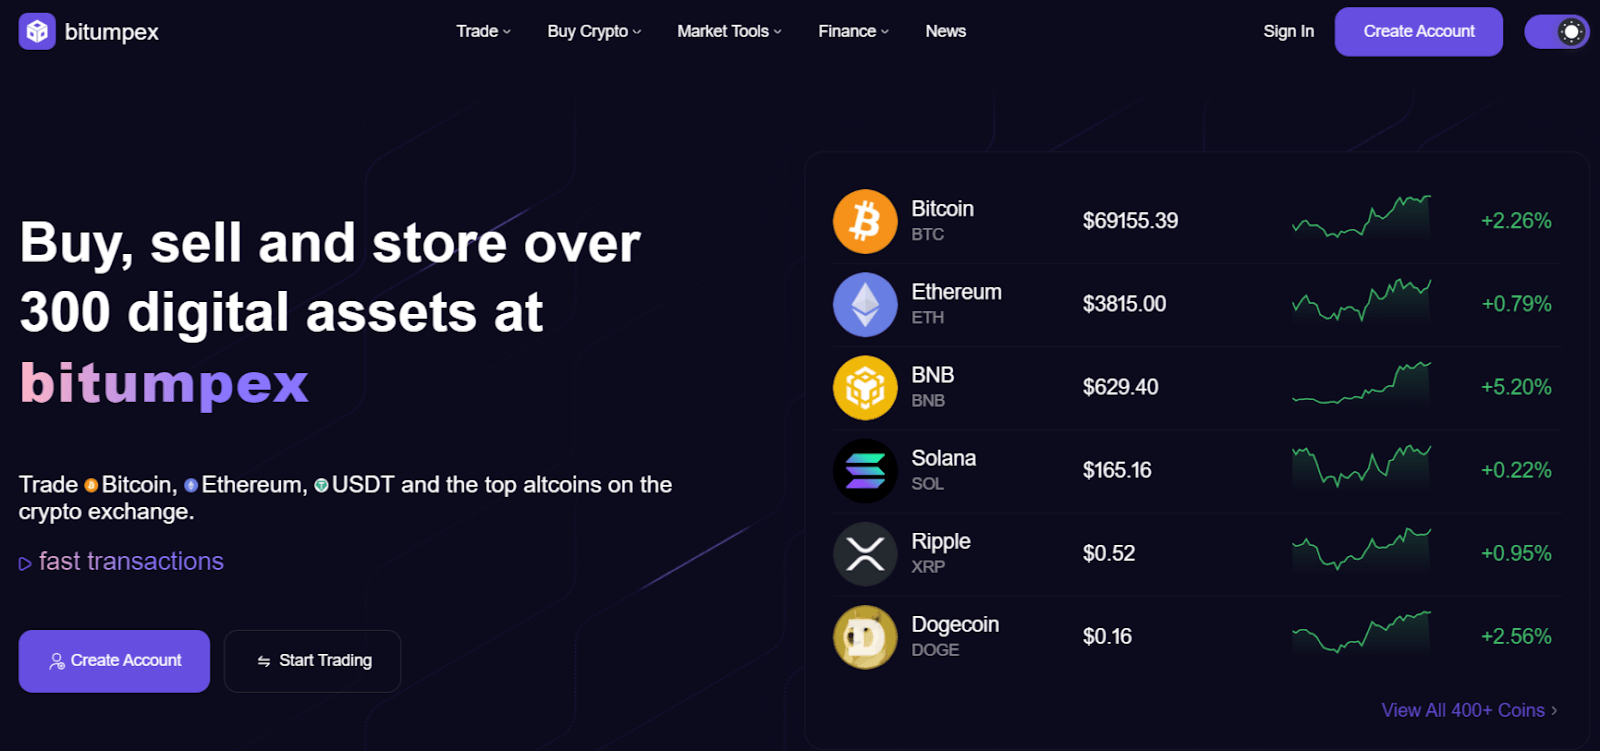Select the Ripple XRP icon

865,553
